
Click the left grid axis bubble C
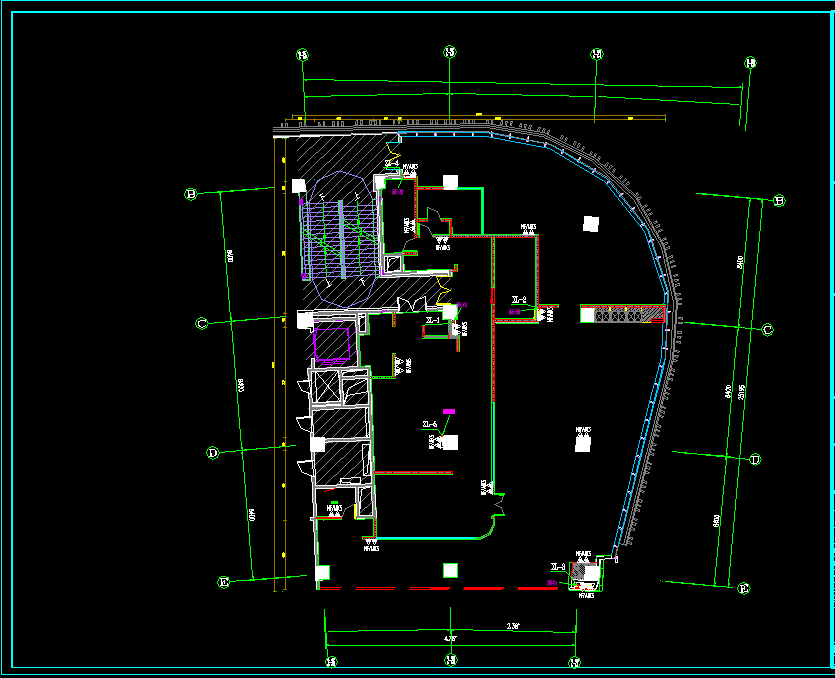click(x=201, y=323)
